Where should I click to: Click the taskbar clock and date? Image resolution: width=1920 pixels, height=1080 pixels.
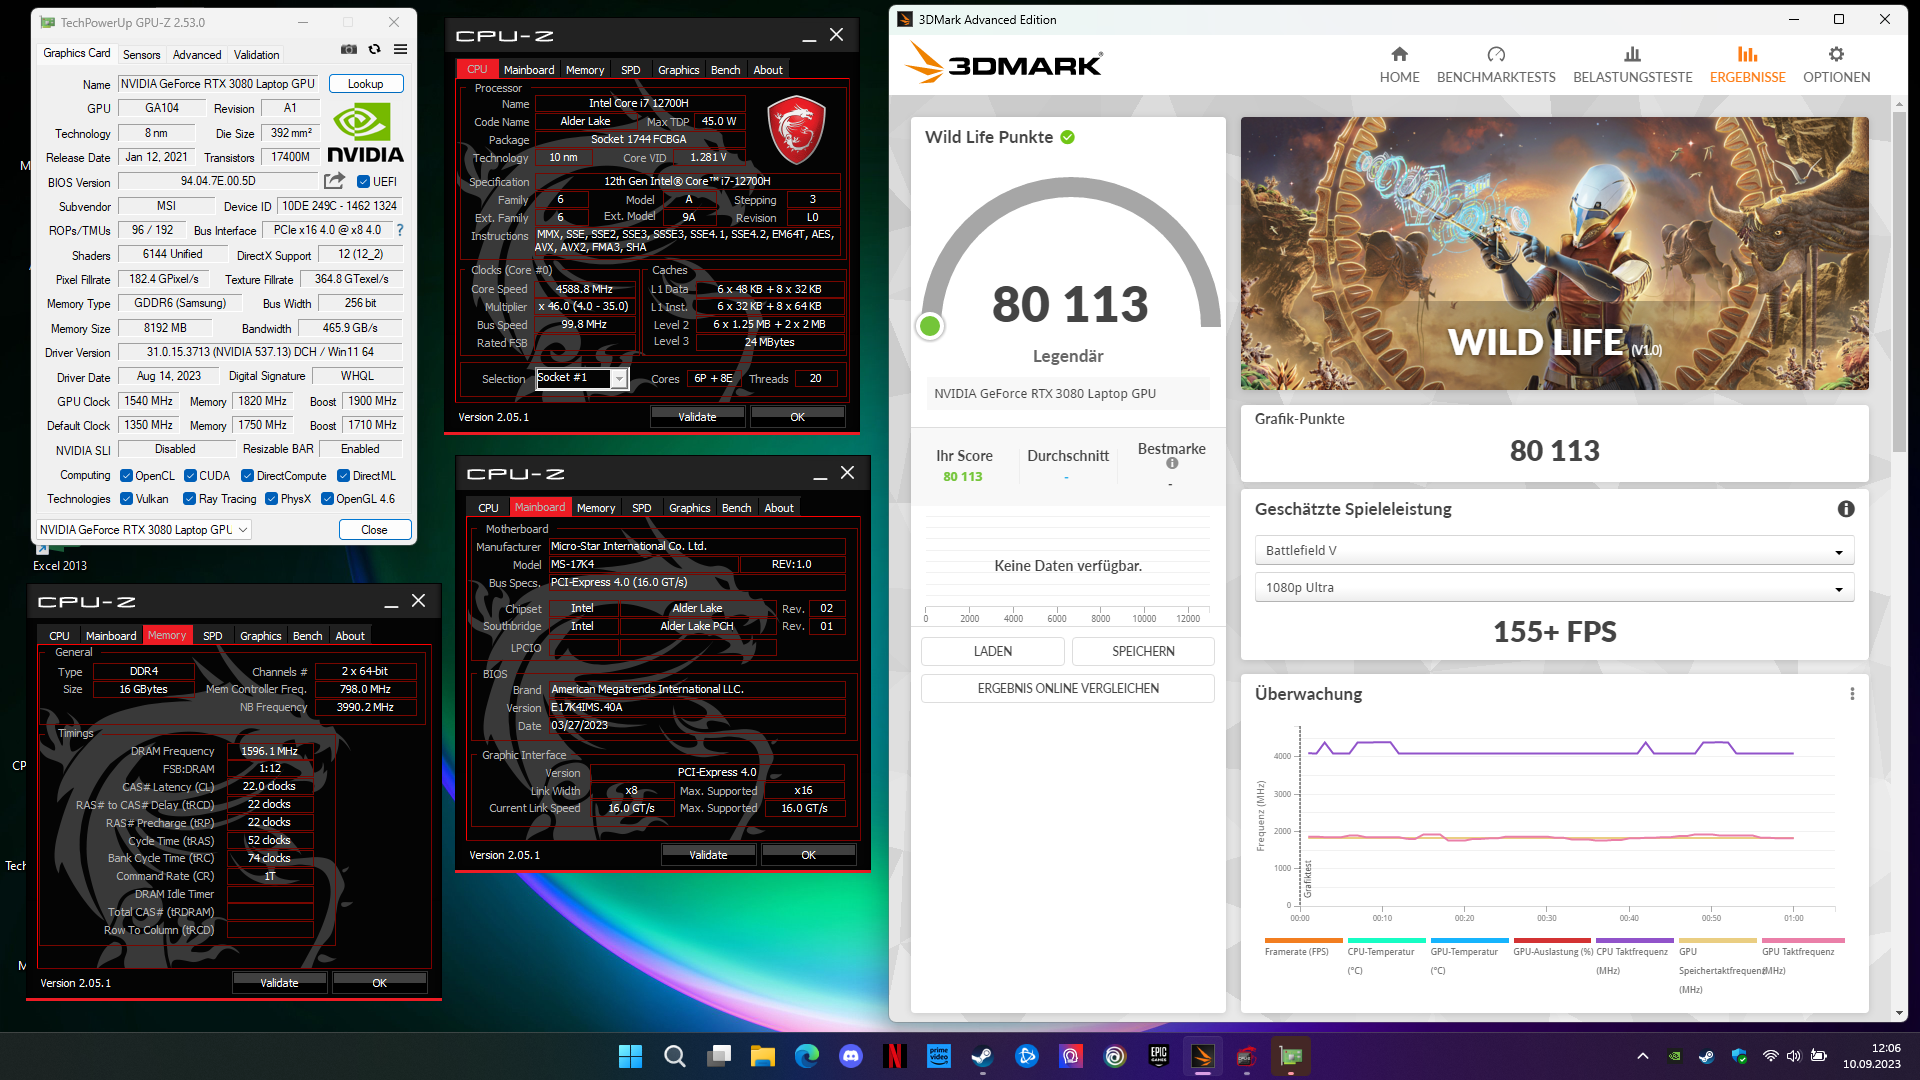click(1872, 1056)
